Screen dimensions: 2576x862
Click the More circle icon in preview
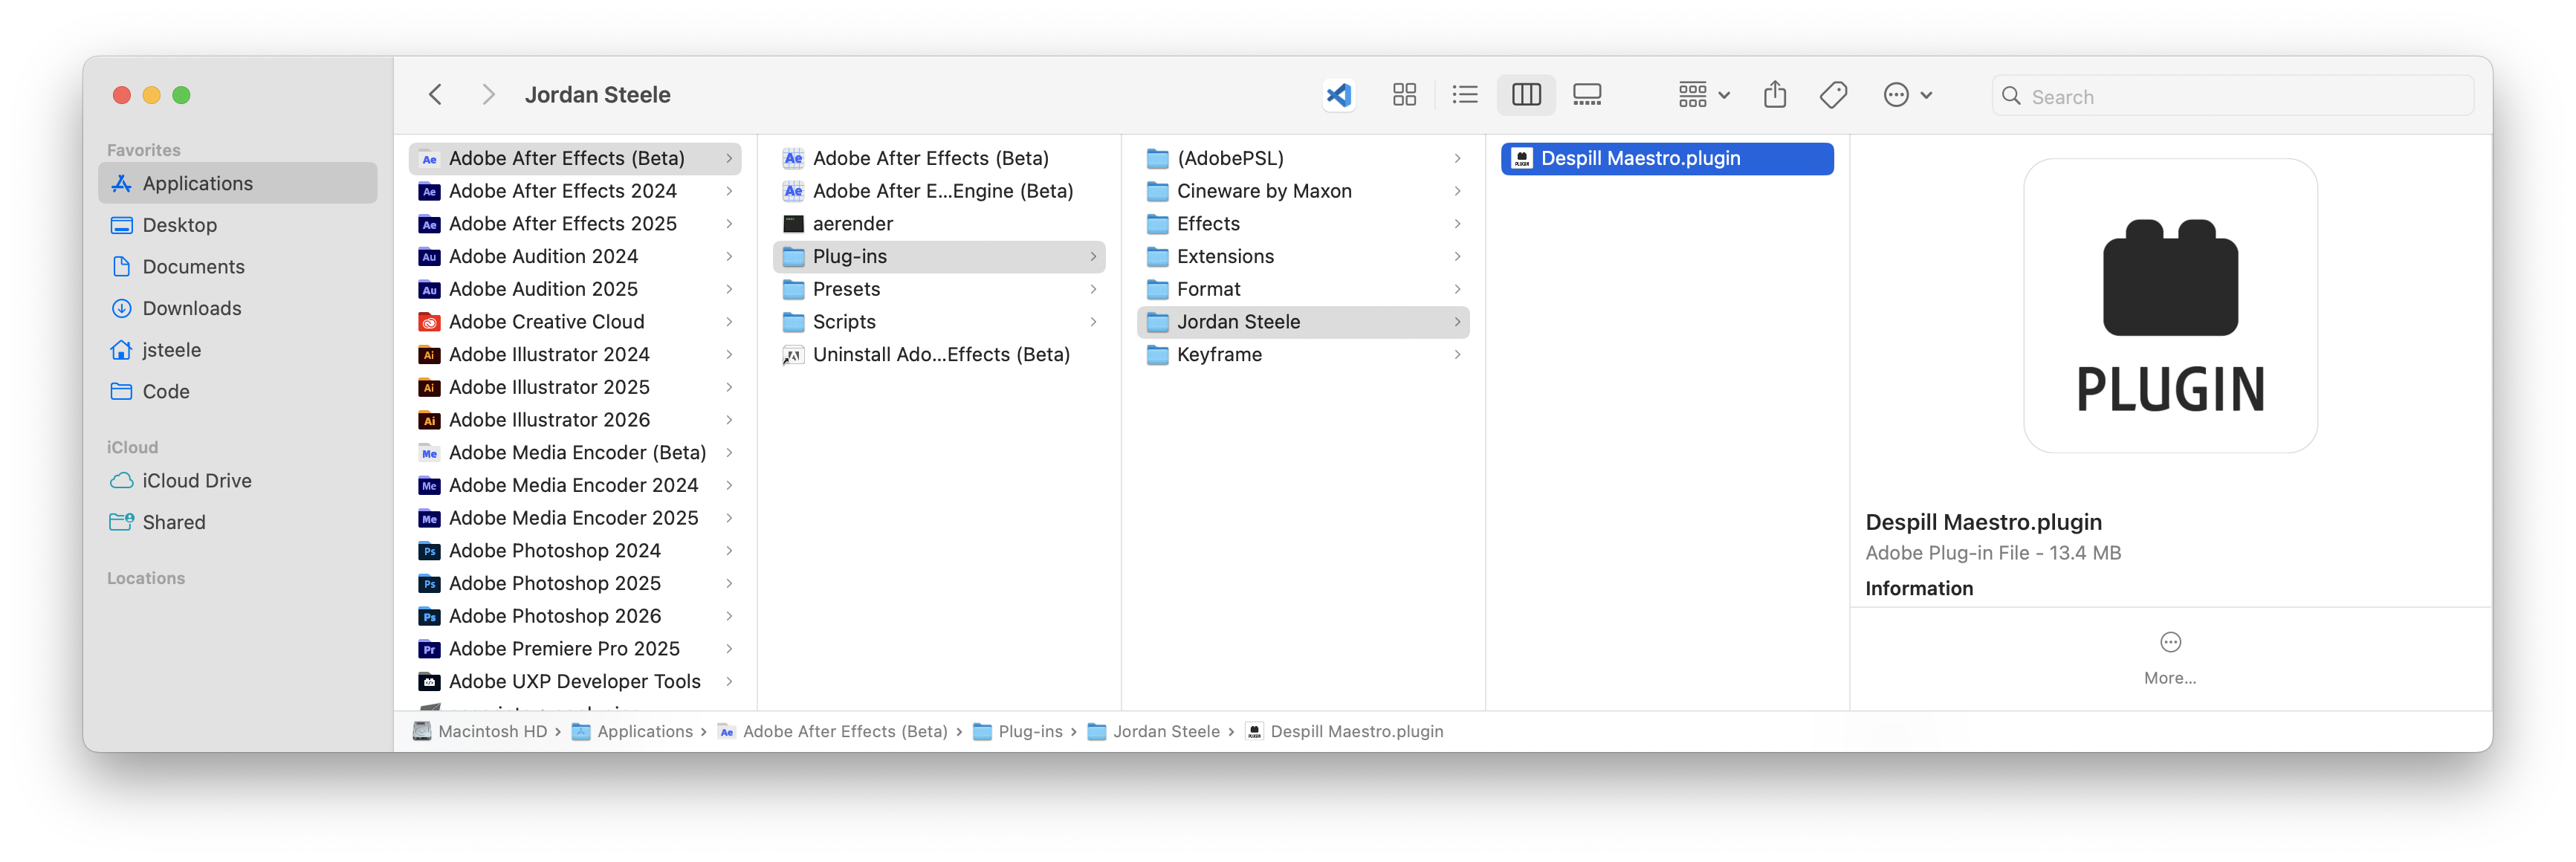[x=2170, y=642]
